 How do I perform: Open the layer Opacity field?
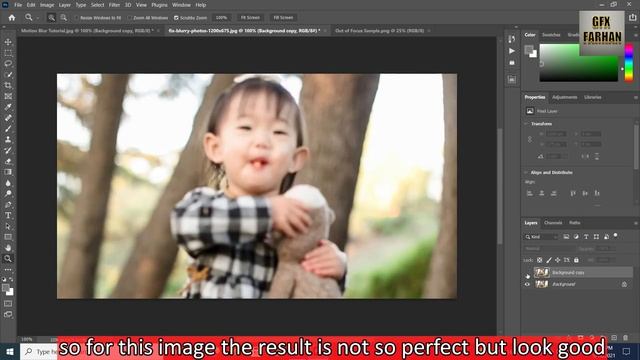pyautogui.click(x=605, y=248)
